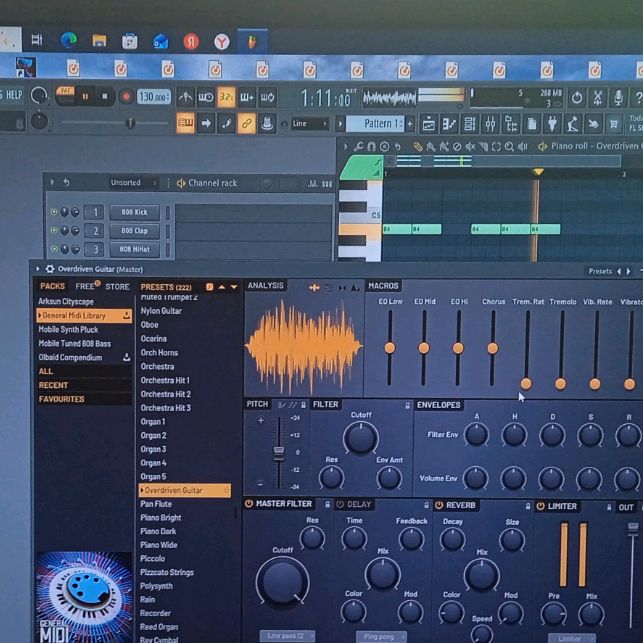Open the Unsorted channel filter dropdown

(x=132, y=183)
